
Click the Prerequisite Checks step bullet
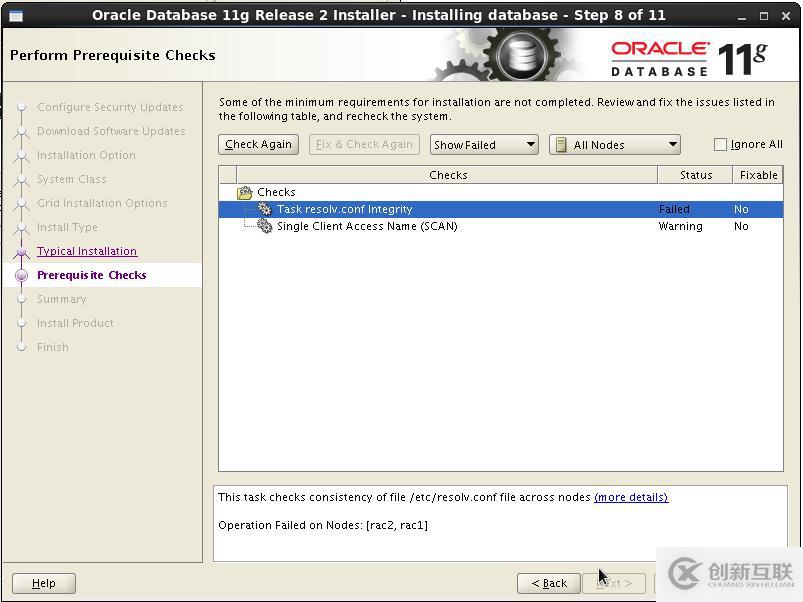click(22, 275)
